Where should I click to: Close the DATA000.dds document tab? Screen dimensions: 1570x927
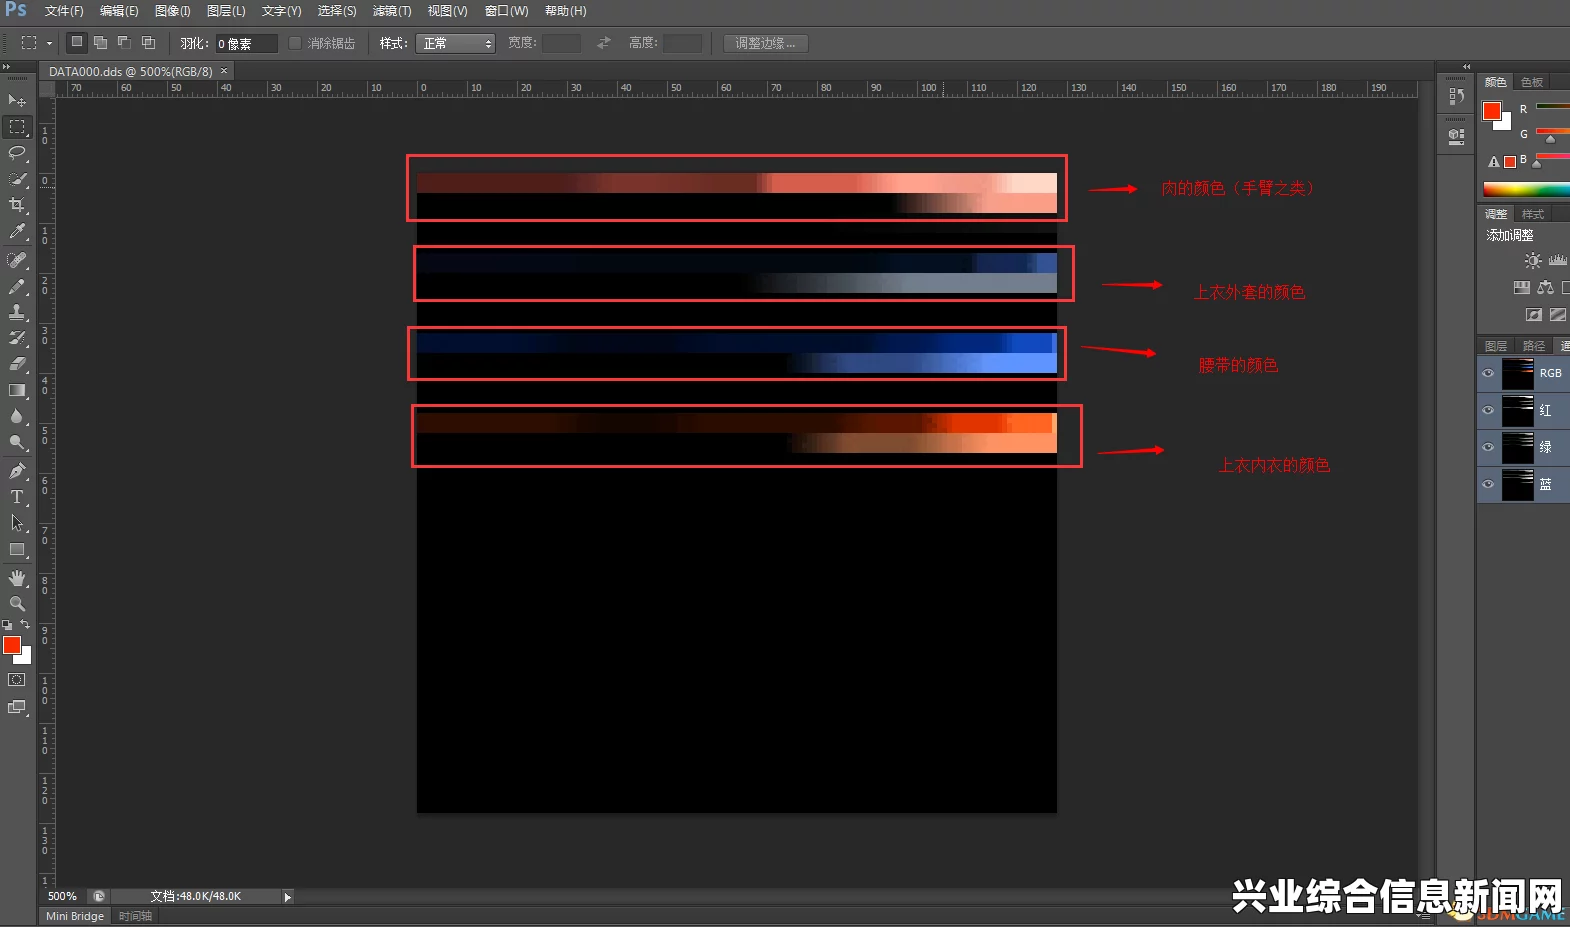pyautogui.click(x=224, y=71)
